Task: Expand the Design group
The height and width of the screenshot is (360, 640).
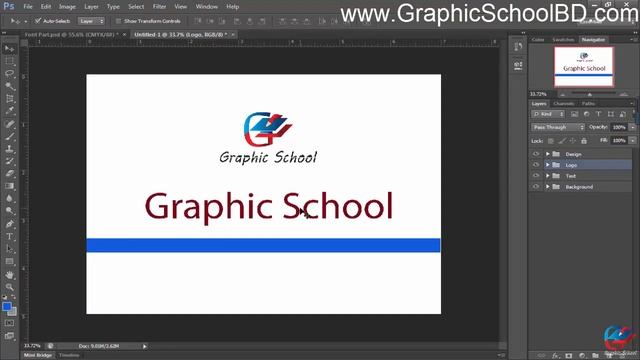Action: 548,154
